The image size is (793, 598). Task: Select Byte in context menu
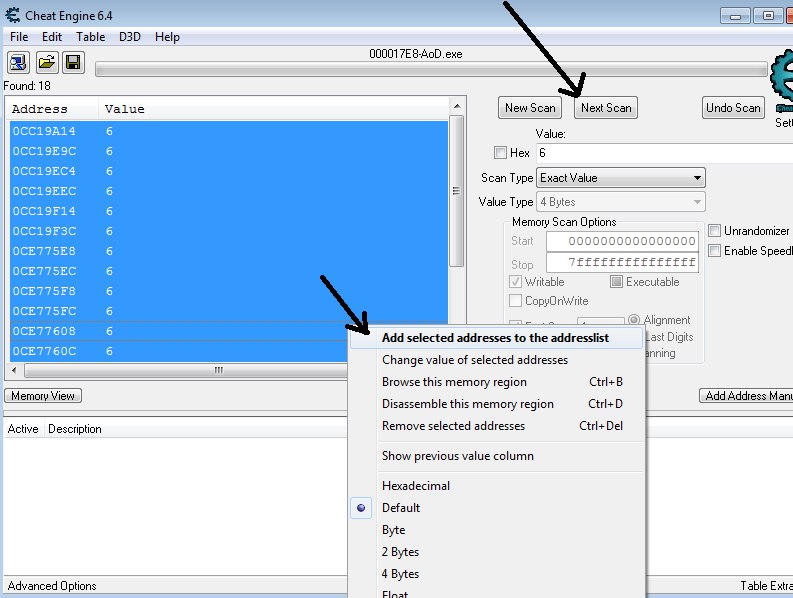[498, 530]
